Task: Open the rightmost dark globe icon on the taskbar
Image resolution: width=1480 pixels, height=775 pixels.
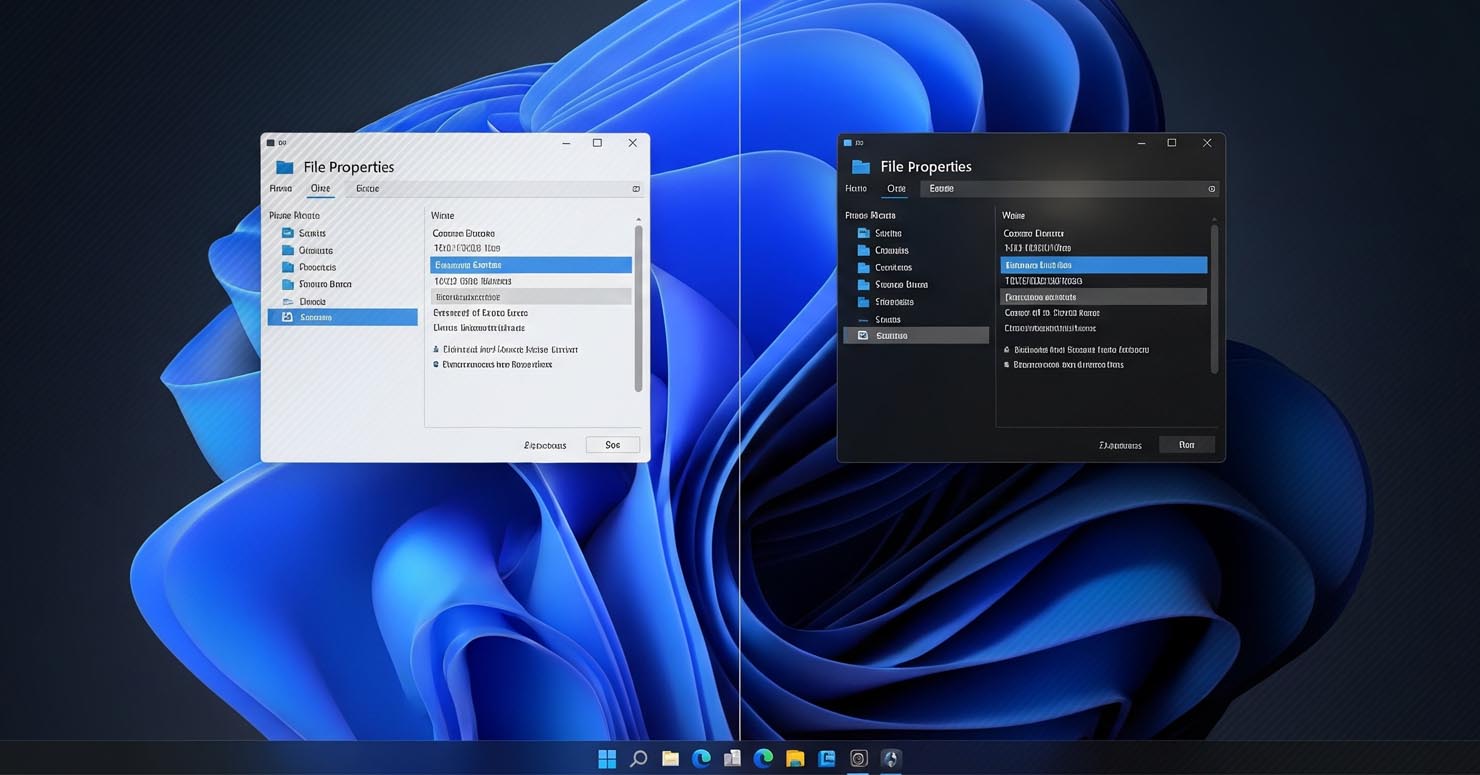Action: tap(891, 759)
